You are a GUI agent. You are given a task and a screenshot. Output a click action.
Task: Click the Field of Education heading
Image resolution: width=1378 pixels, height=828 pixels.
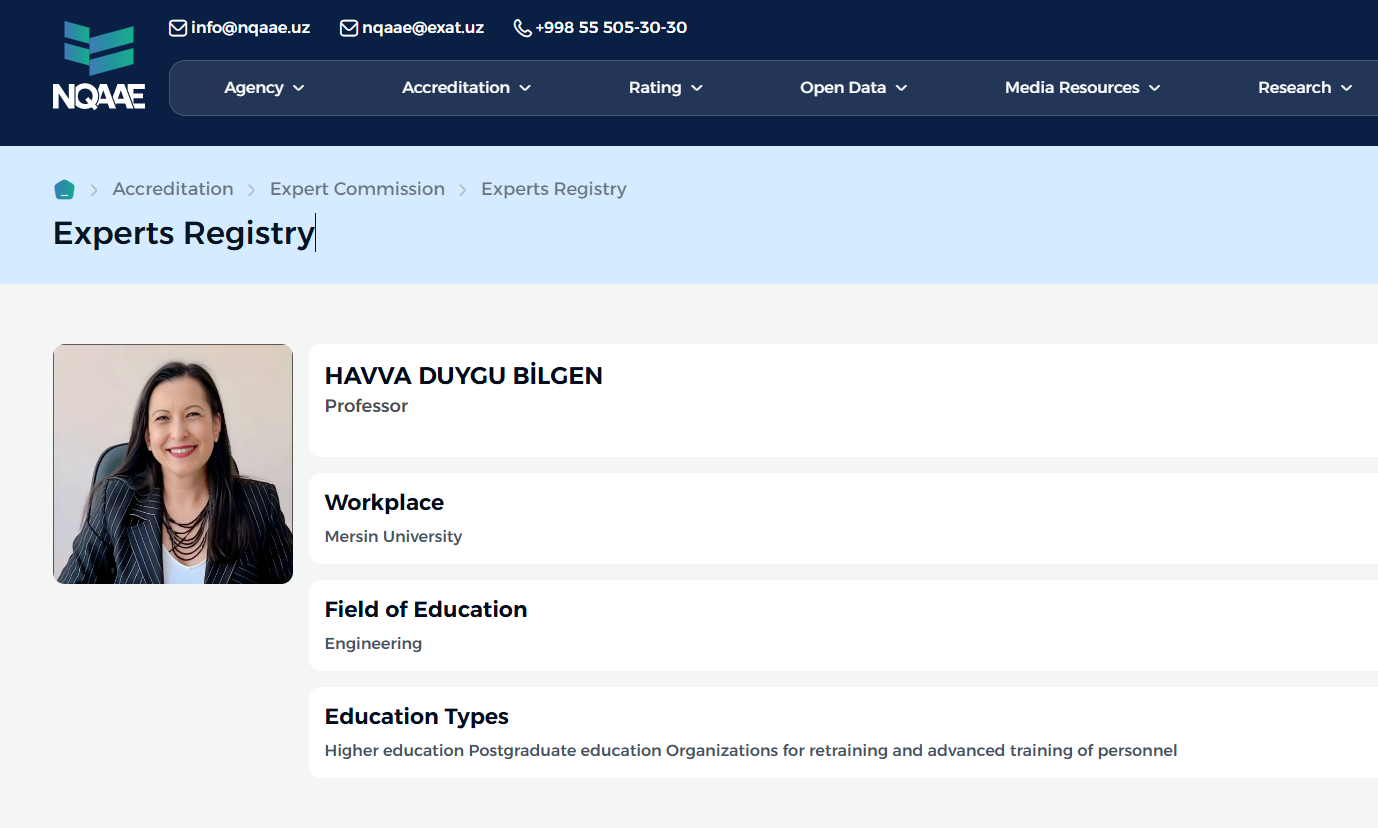point(426,609)
